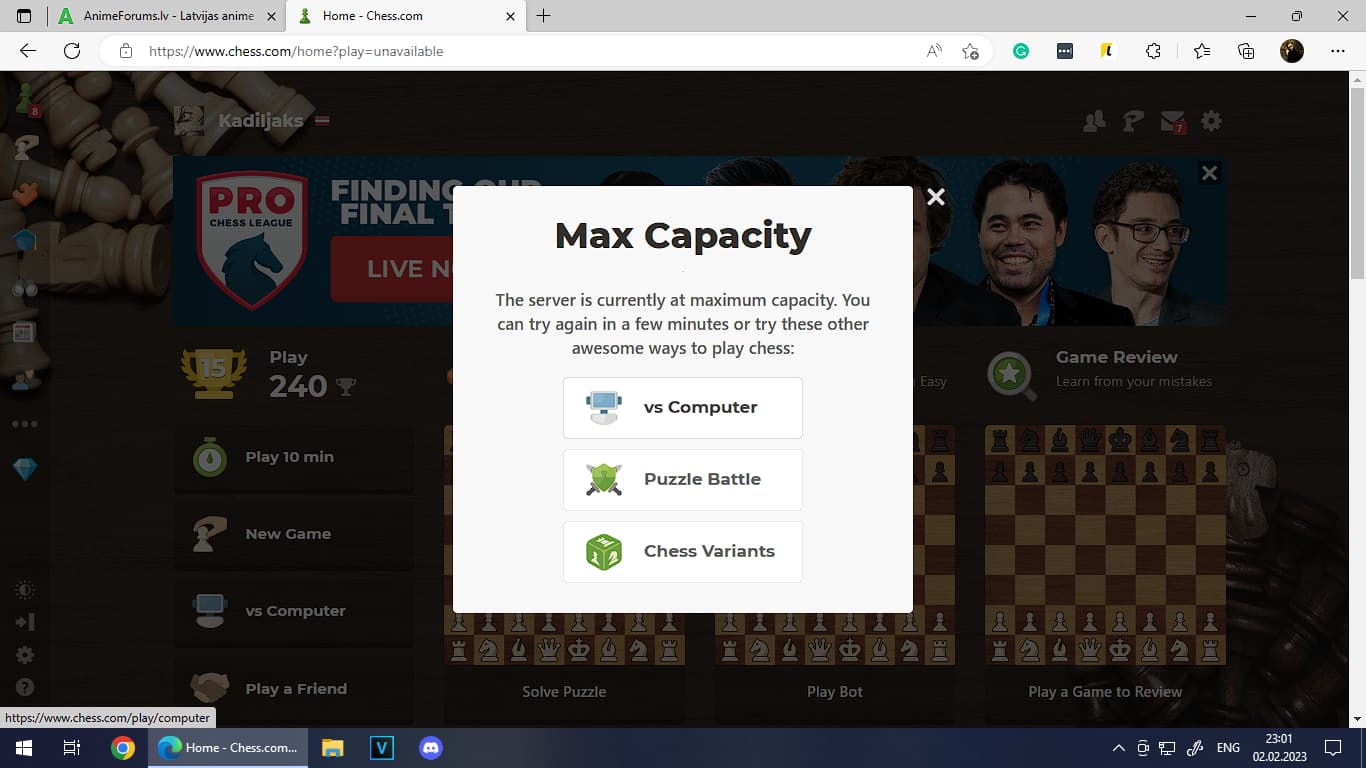Close the Max Capacity dialog
The width and height of the screenshot is (1366, 768).
click(x=935, y=197)
